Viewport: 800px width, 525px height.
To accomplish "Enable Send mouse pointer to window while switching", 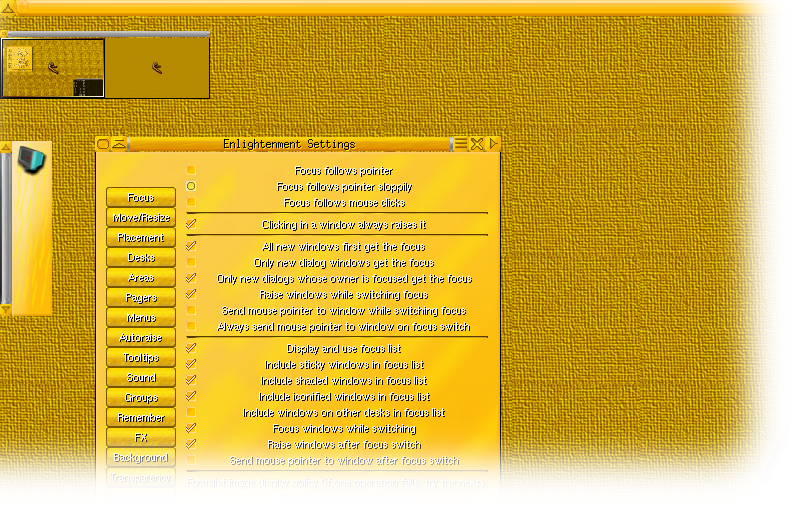I will [191, 310].
